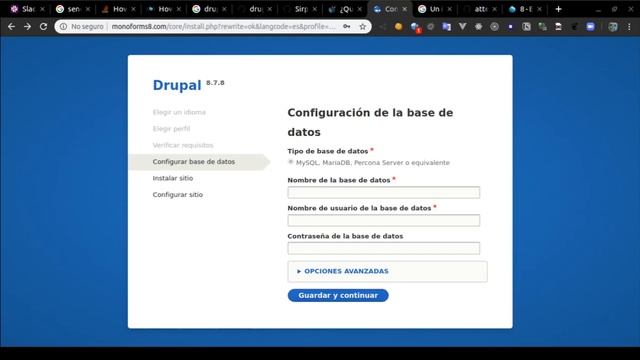Go forward in browser history
The height and width of the screenshot is (360, 640).
tap(27, 27)
